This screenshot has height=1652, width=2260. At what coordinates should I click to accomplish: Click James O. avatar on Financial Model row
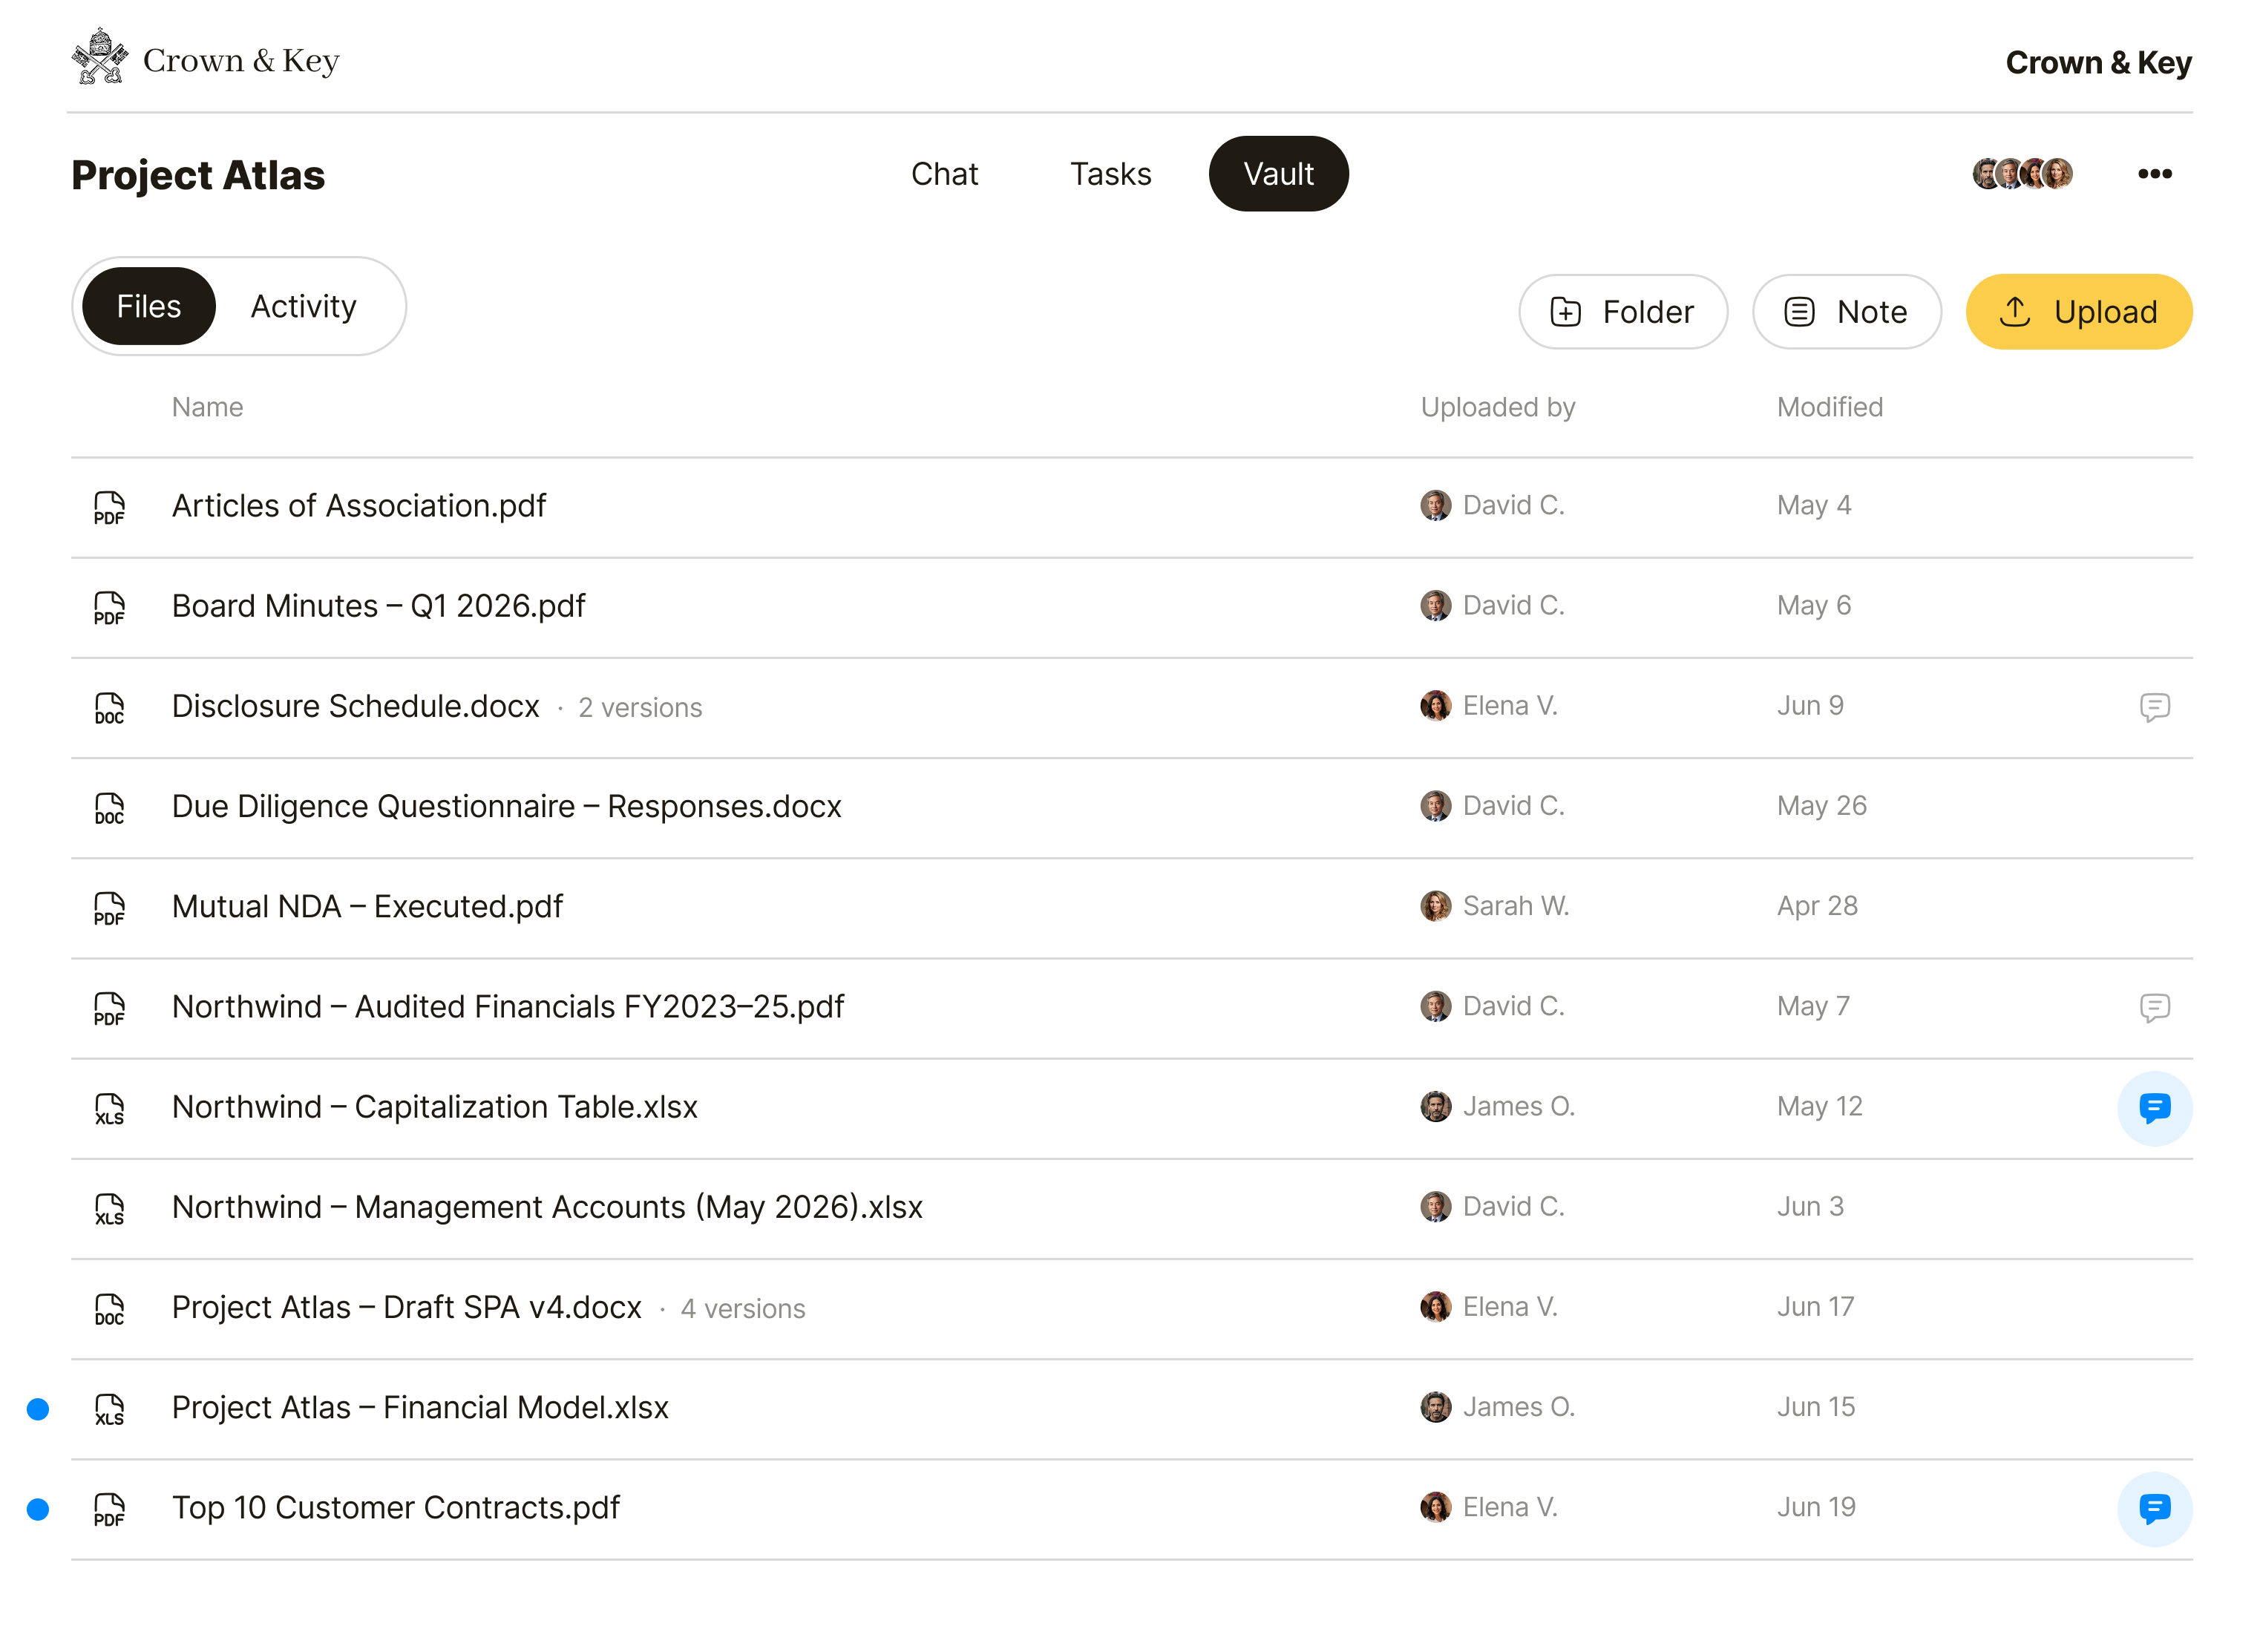point(1435,1406)
